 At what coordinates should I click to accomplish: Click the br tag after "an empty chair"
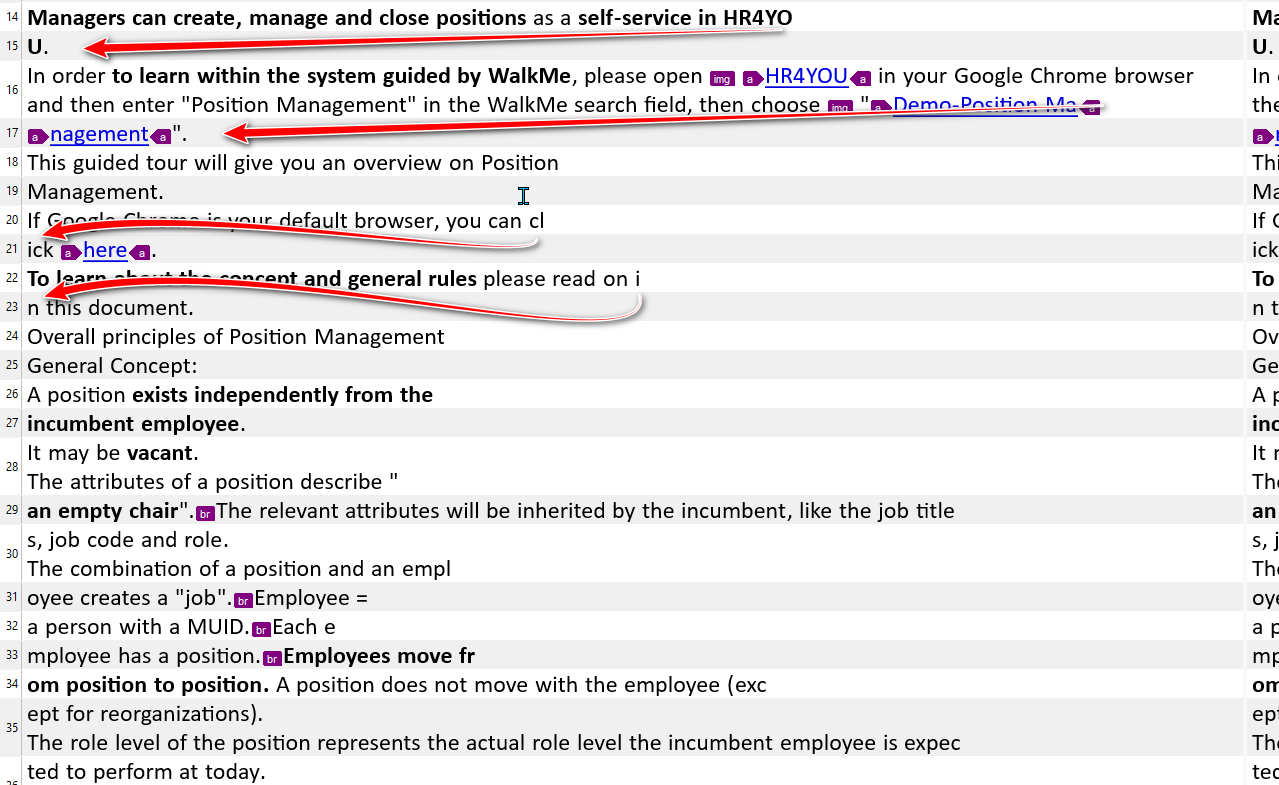point(206,514)
